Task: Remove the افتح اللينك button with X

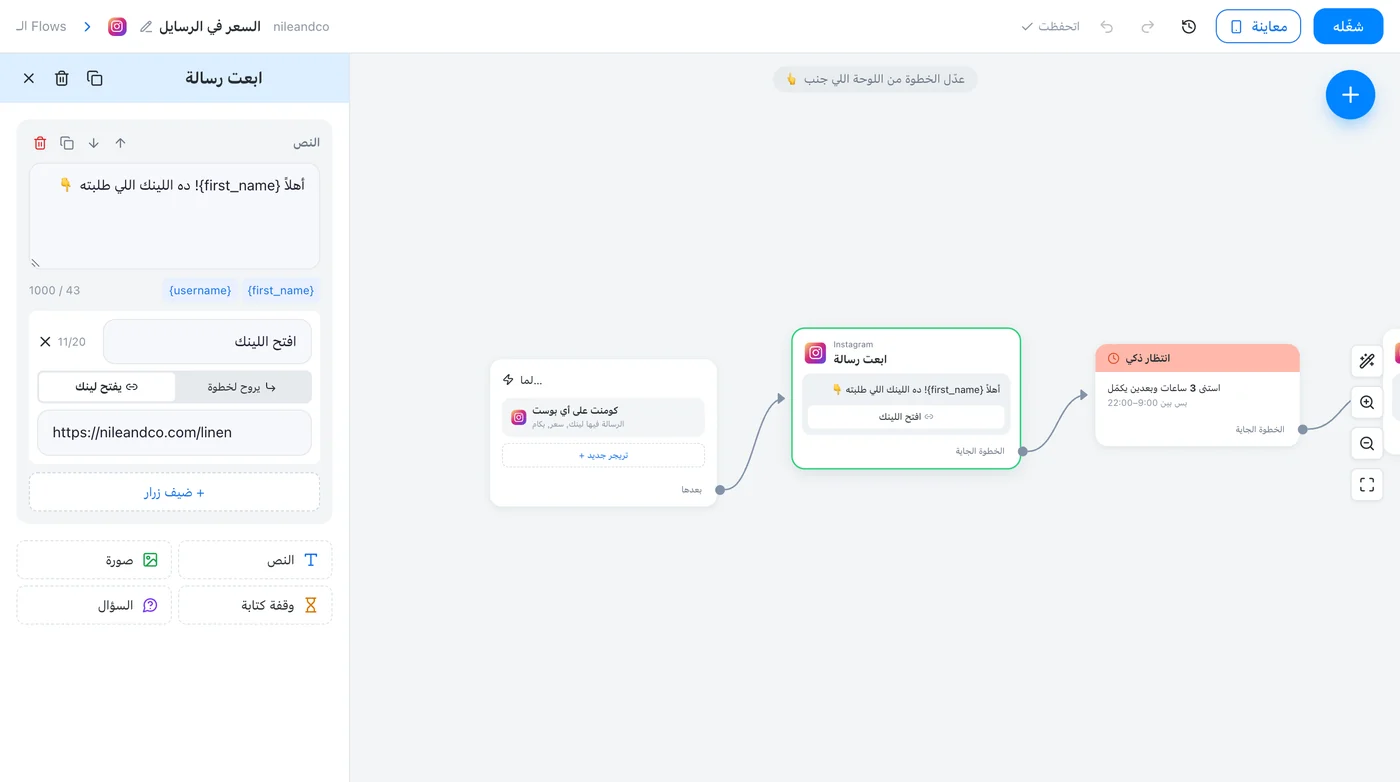Action: point(45,342)
